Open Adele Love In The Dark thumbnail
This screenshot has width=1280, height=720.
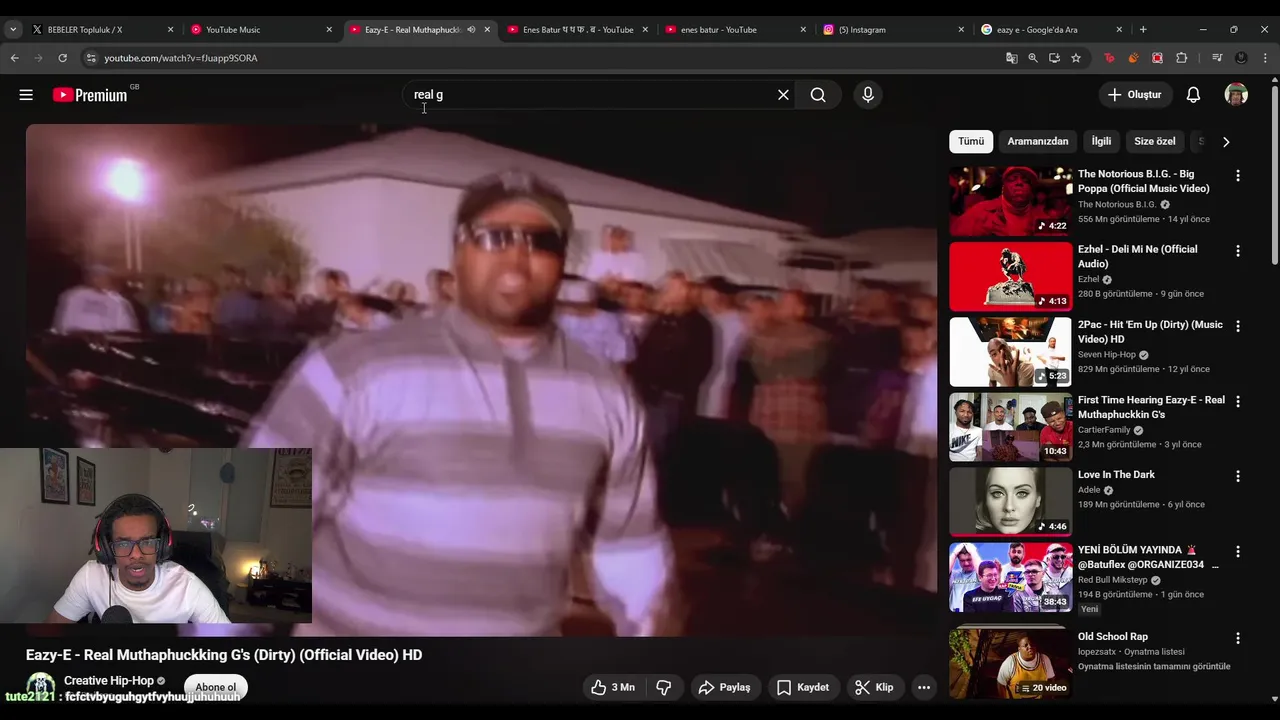click(1010, 502)
